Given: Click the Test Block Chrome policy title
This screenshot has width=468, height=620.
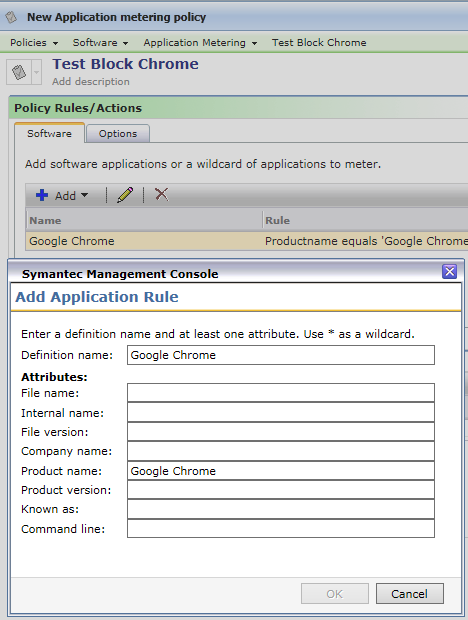Looking at the screenshot, I should [125, 64].
